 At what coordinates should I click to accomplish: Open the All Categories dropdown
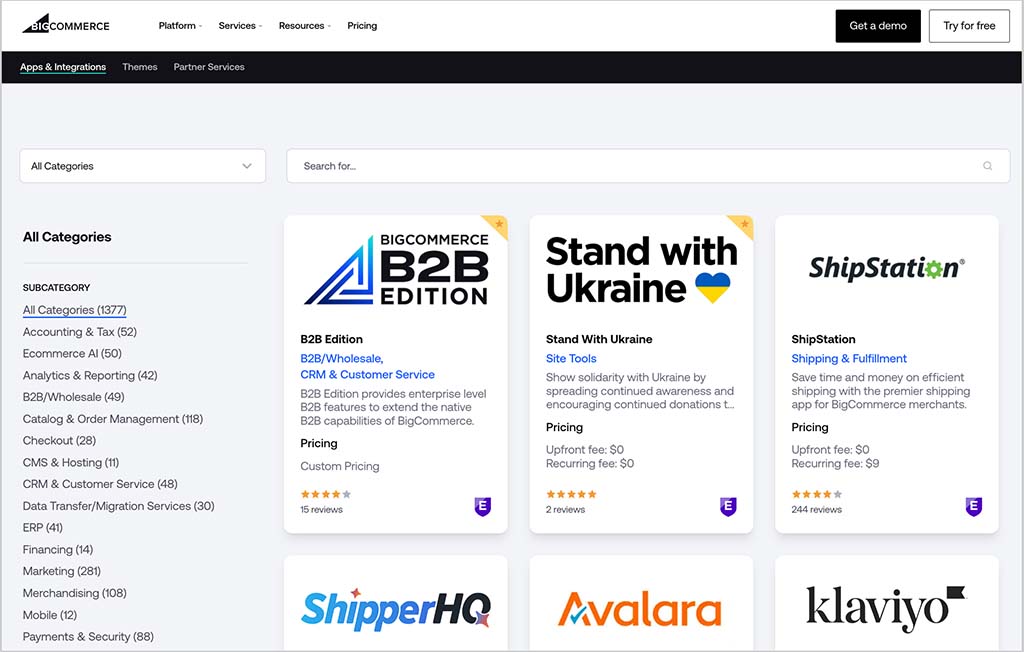click(x=142, y=166)
